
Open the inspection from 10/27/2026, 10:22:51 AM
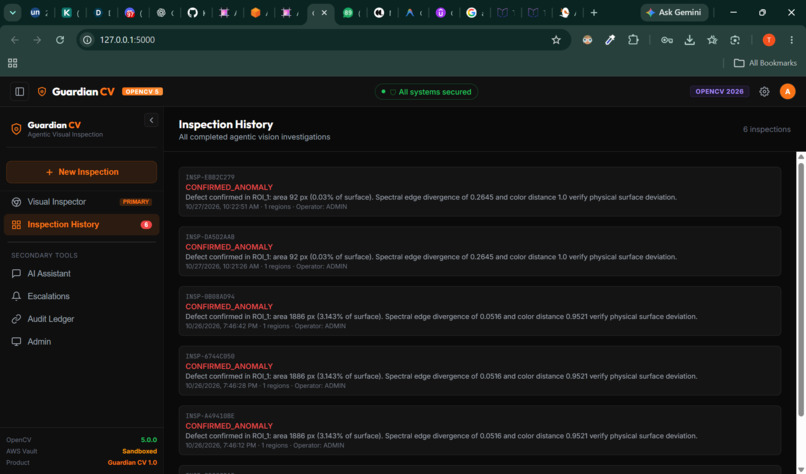pos(480,192)
